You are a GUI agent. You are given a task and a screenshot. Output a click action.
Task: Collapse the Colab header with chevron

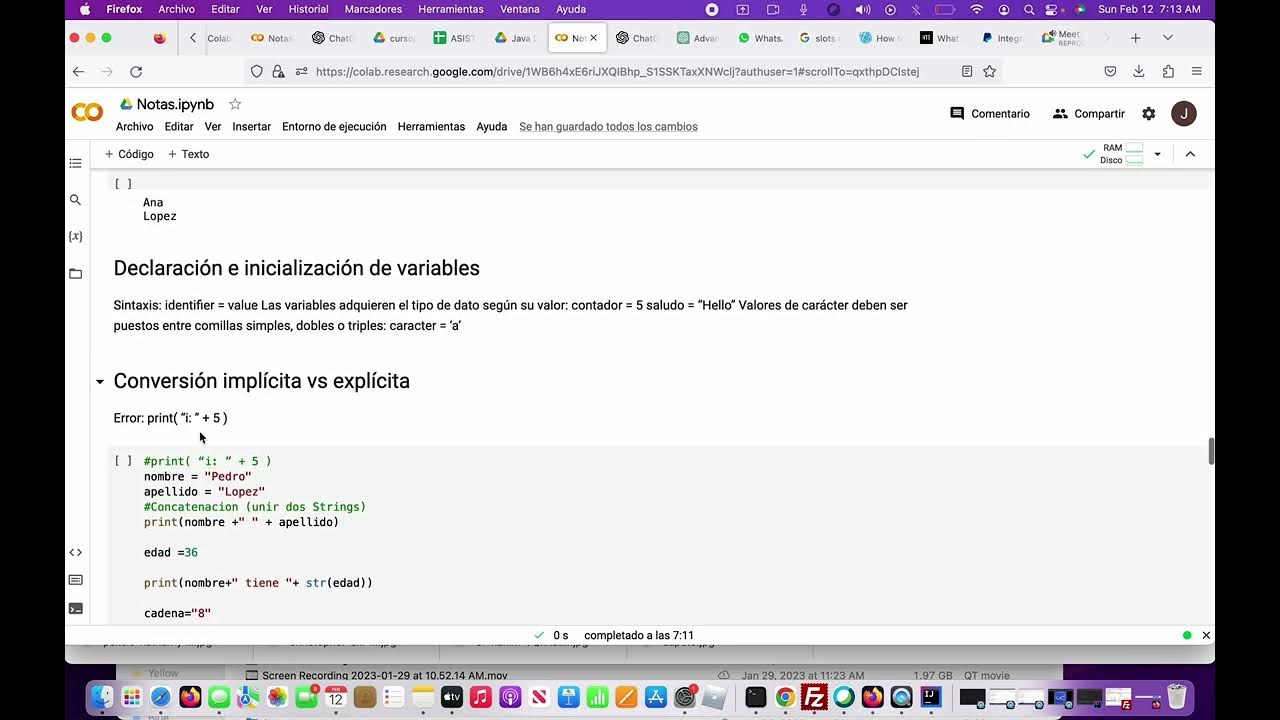[x=1190, y=154]
